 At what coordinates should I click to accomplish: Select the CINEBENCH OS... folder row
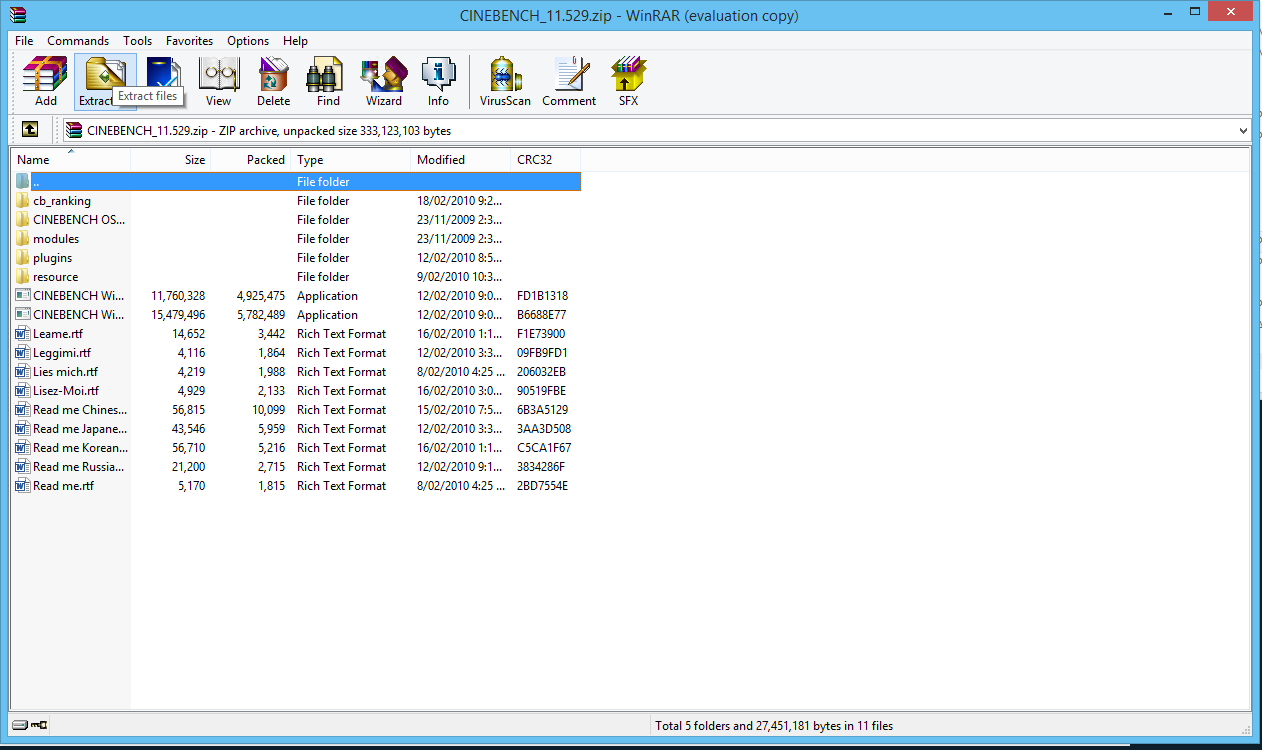pos(297,220)
